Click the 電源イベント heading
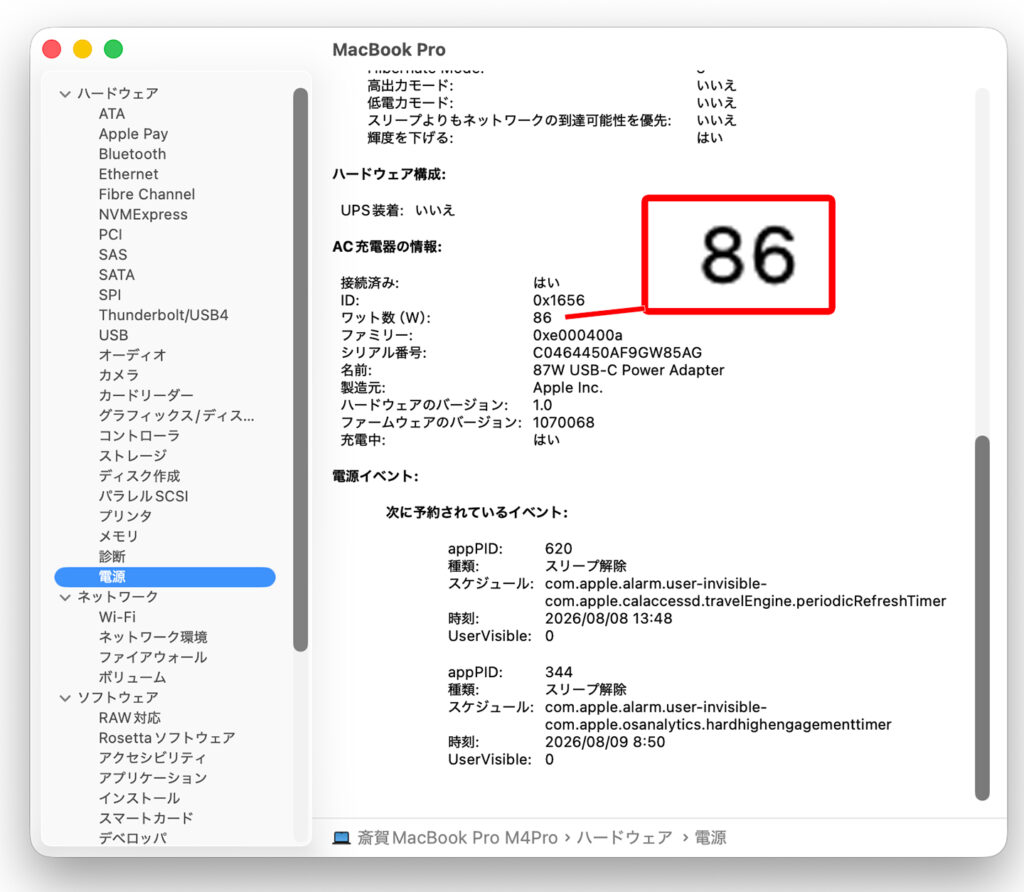Screen dimensions: 1024x892 point(376,477)
